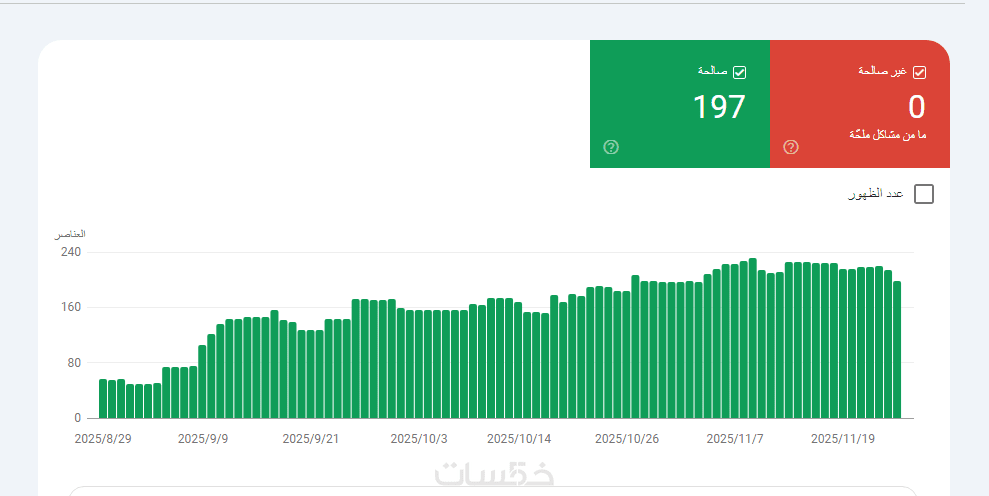The image size is (989, 496).
Task: Open help icon in the green صالحة card
Action: pos(611,147)
